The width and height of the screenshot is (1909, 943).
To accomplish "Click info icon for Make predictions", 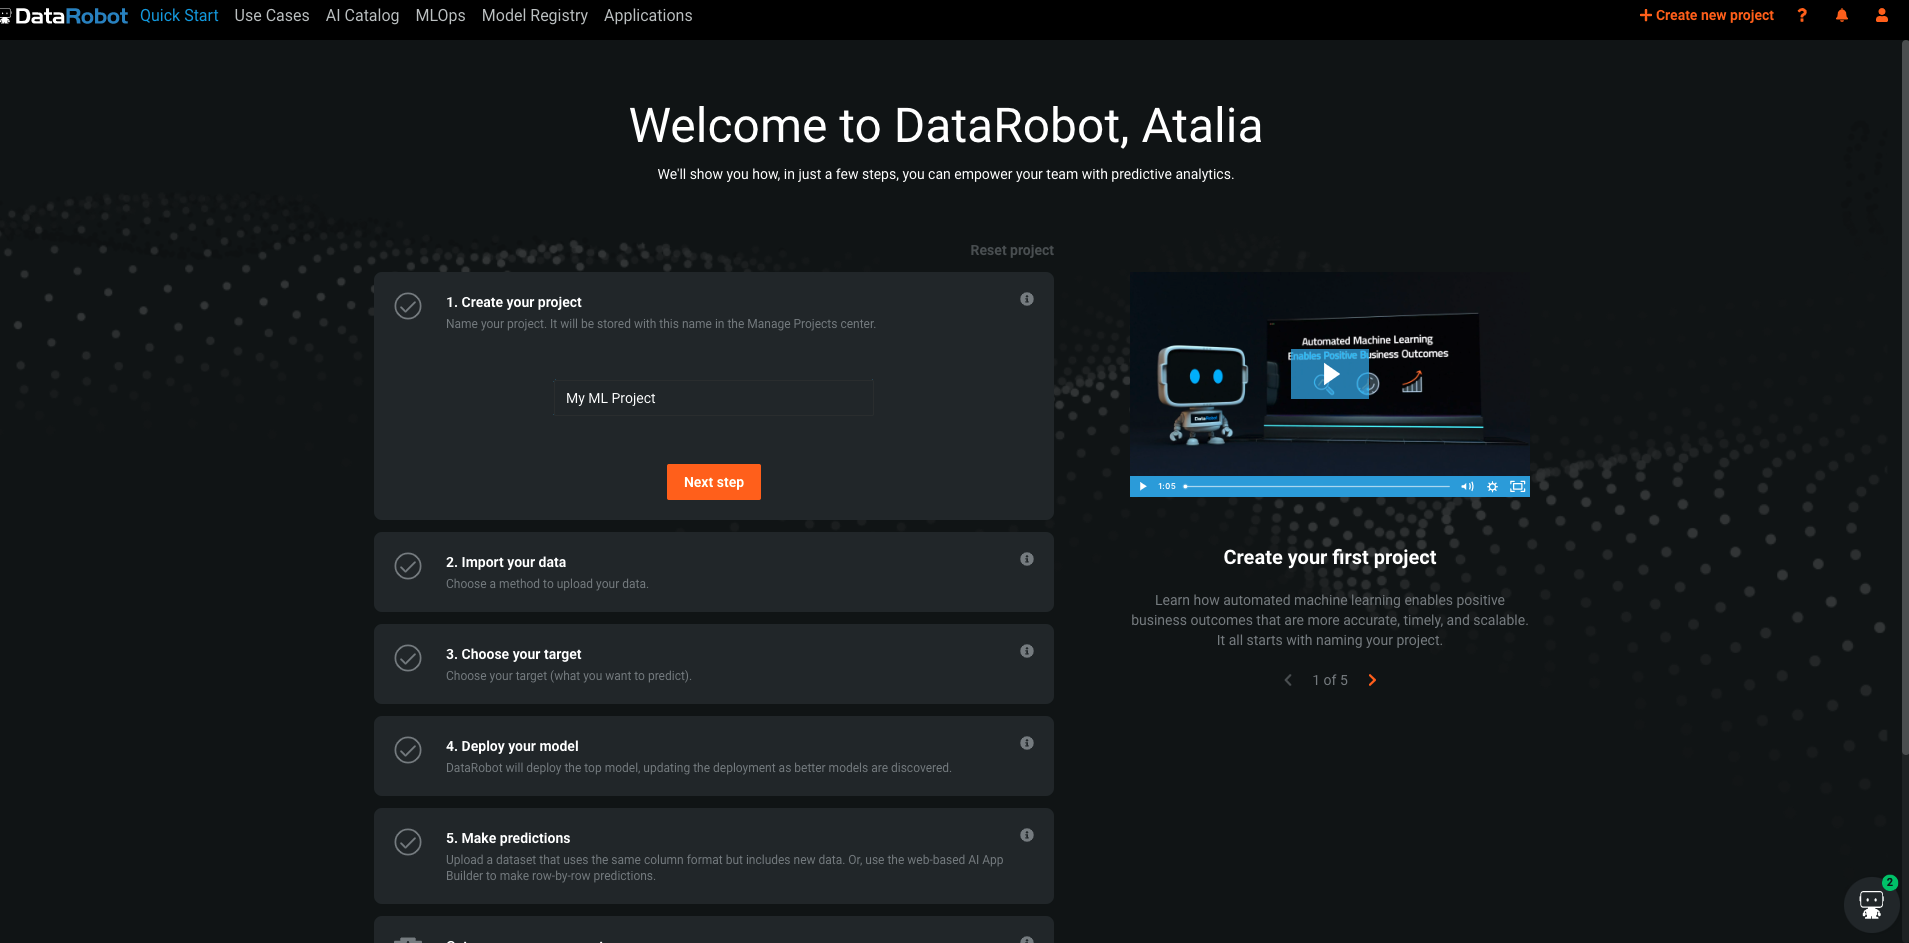I will pyautogui.click(x=1027, y=835).
